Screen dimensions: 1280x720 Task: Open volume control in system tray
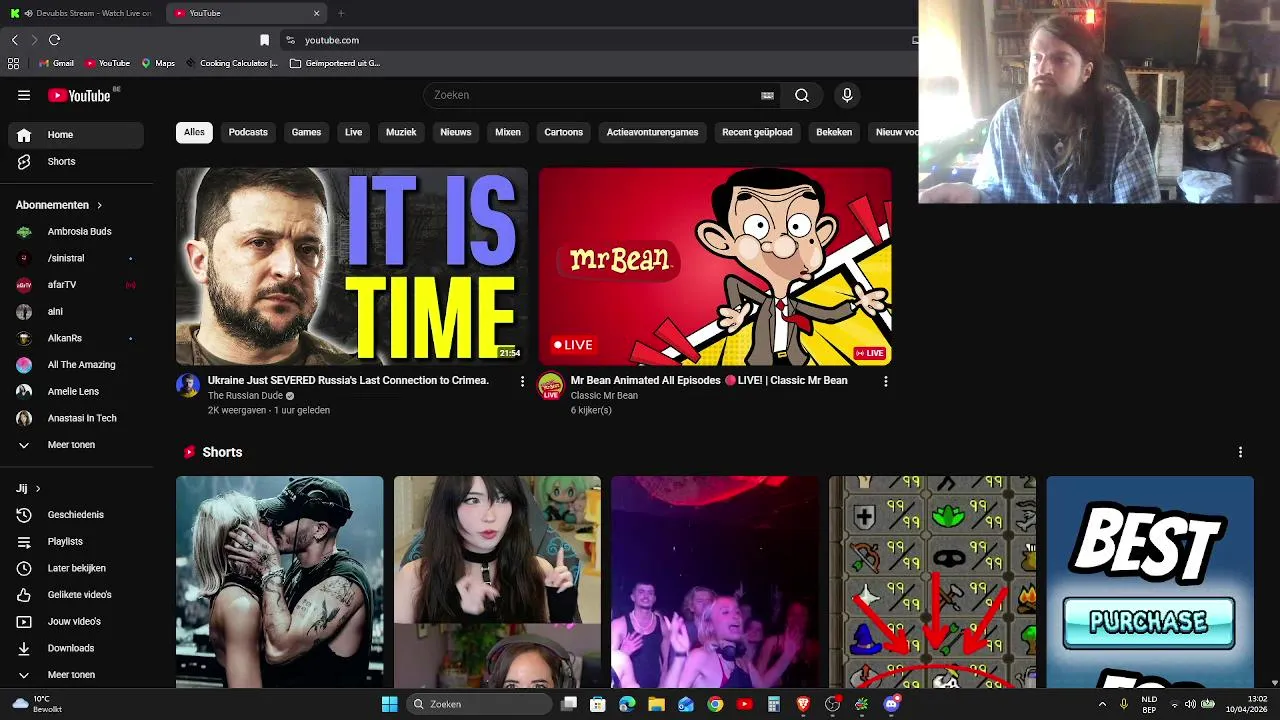(1189, 704)
